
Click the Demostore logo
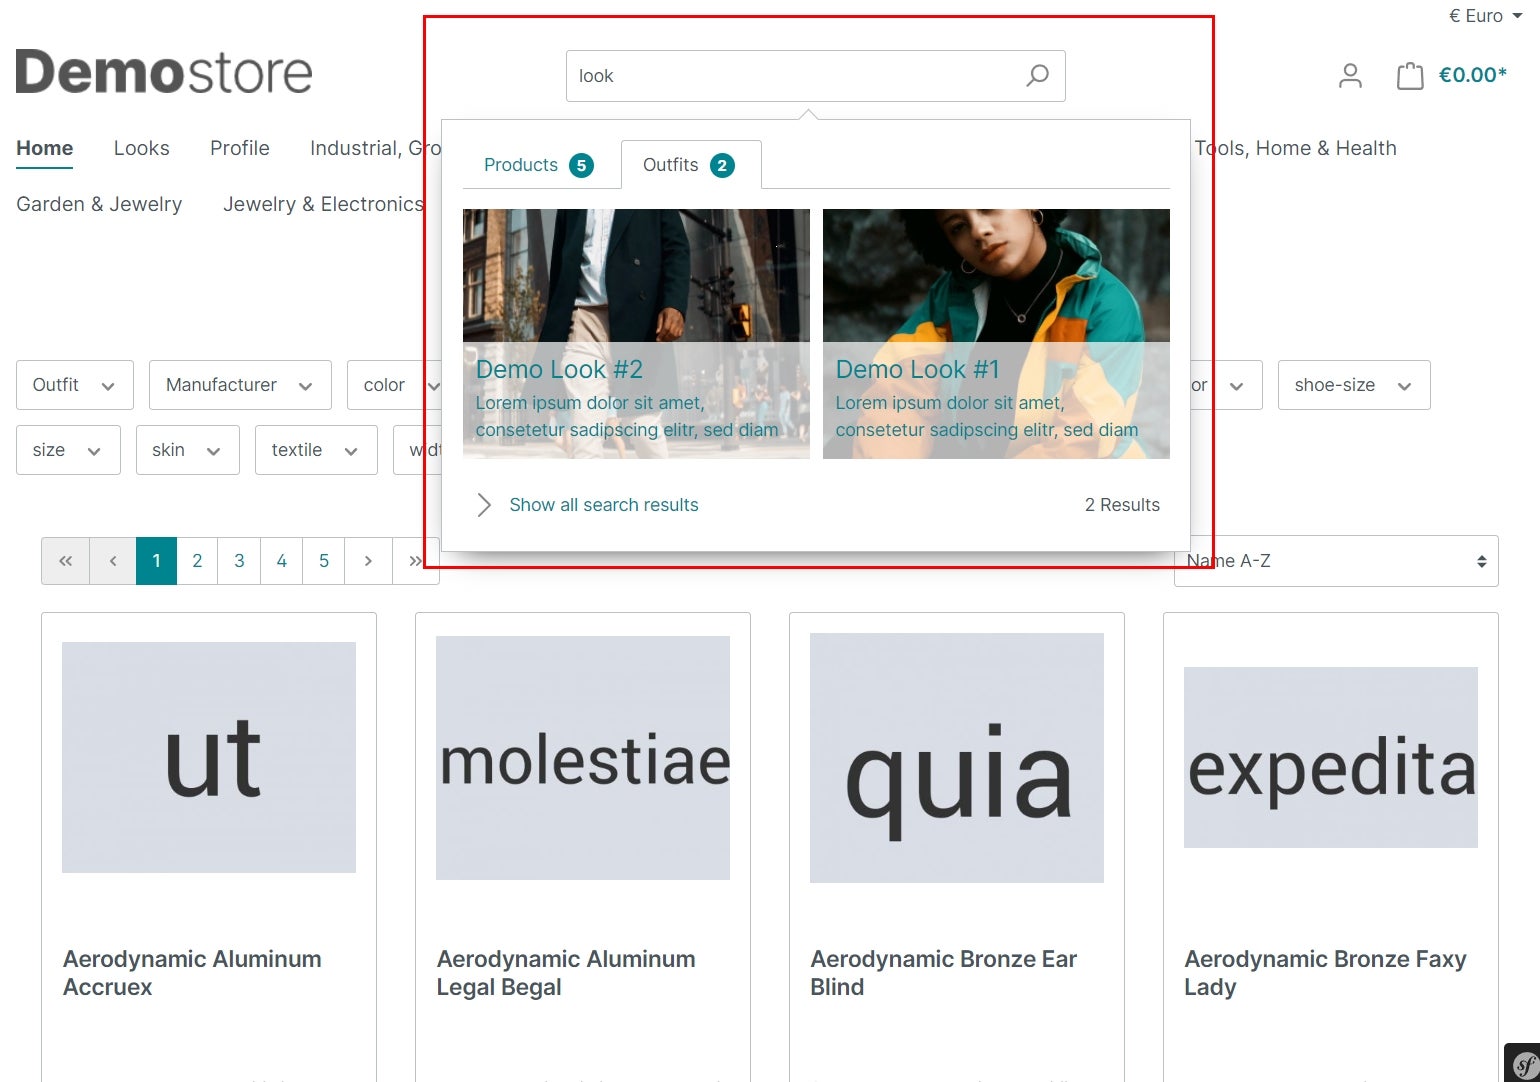164,72
